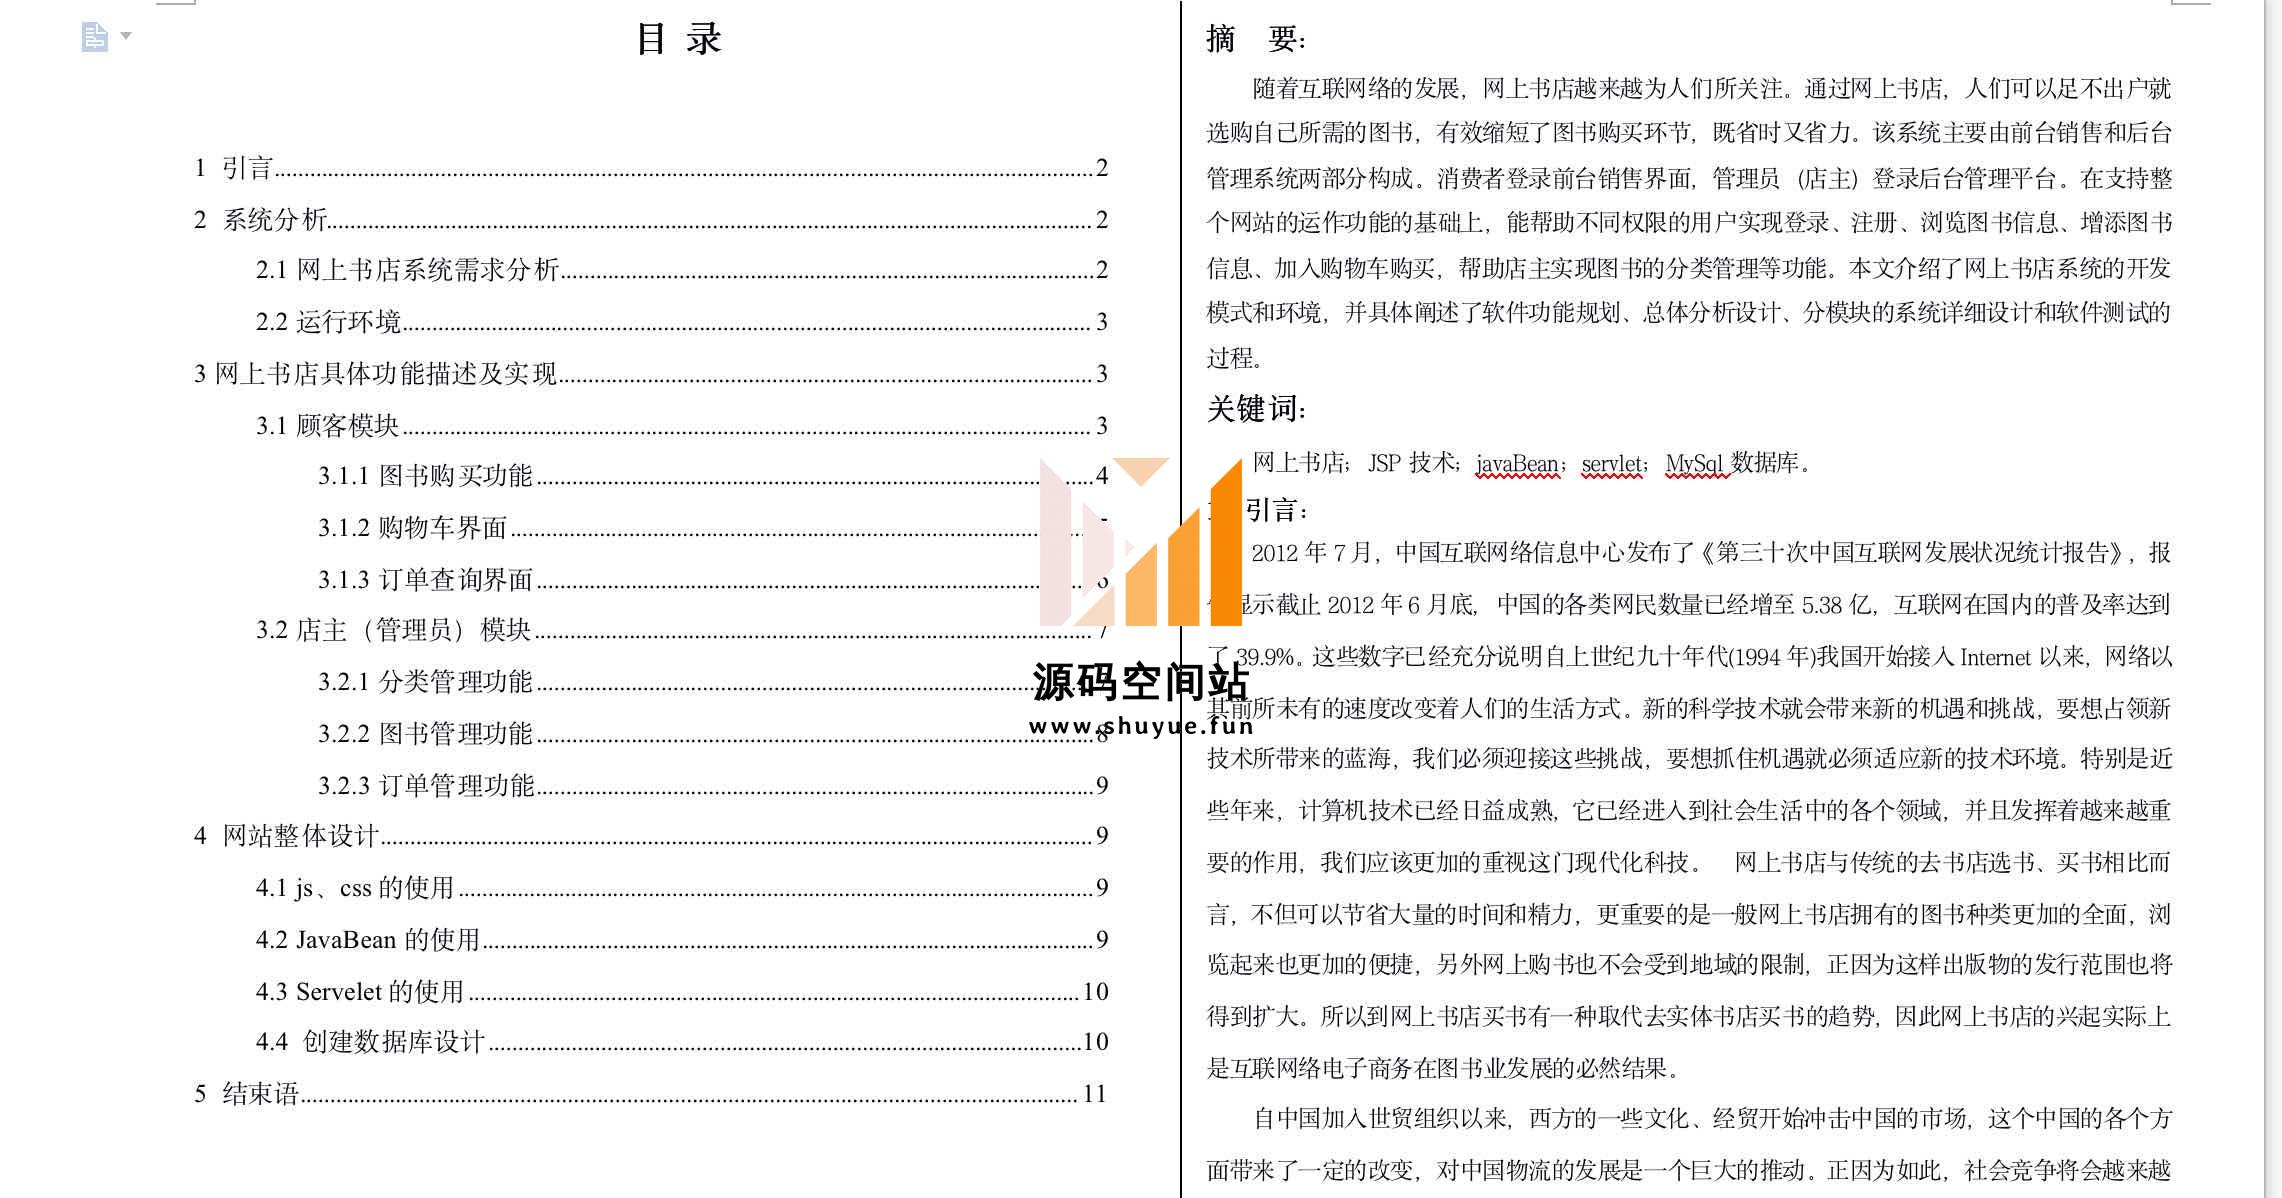Click the underlined word MySql in keywords
Viewport: 2282px width, 1198px height.
pyautogui.click(x=1694, y=464)
